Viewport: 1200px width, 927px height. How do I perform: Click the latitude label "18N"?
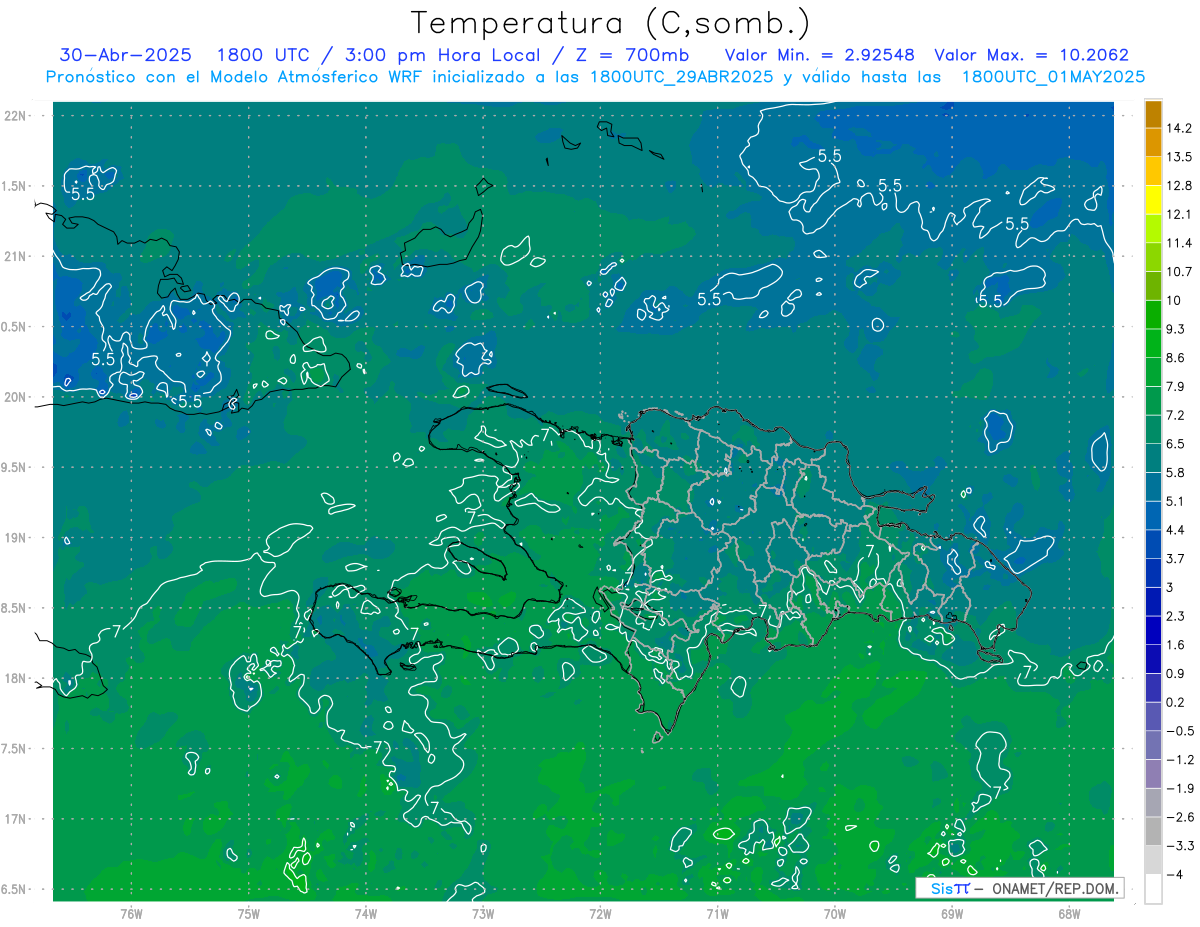point(17,679)
